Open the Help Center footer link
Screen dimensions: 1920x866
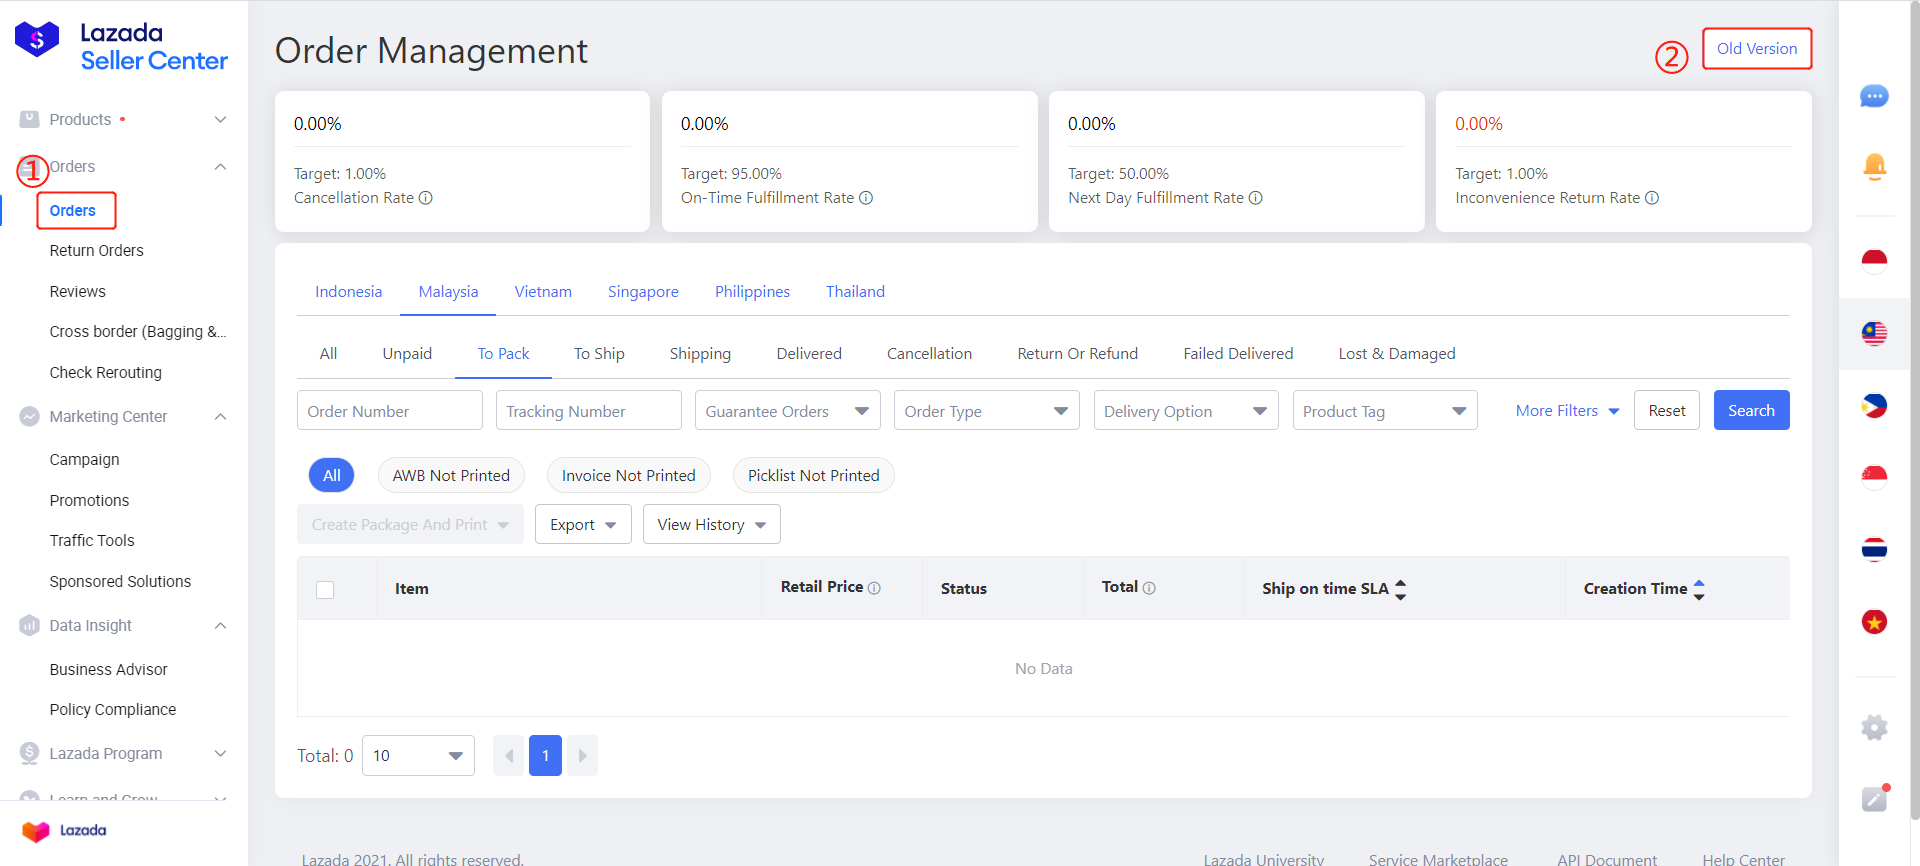pos(1743,859)
